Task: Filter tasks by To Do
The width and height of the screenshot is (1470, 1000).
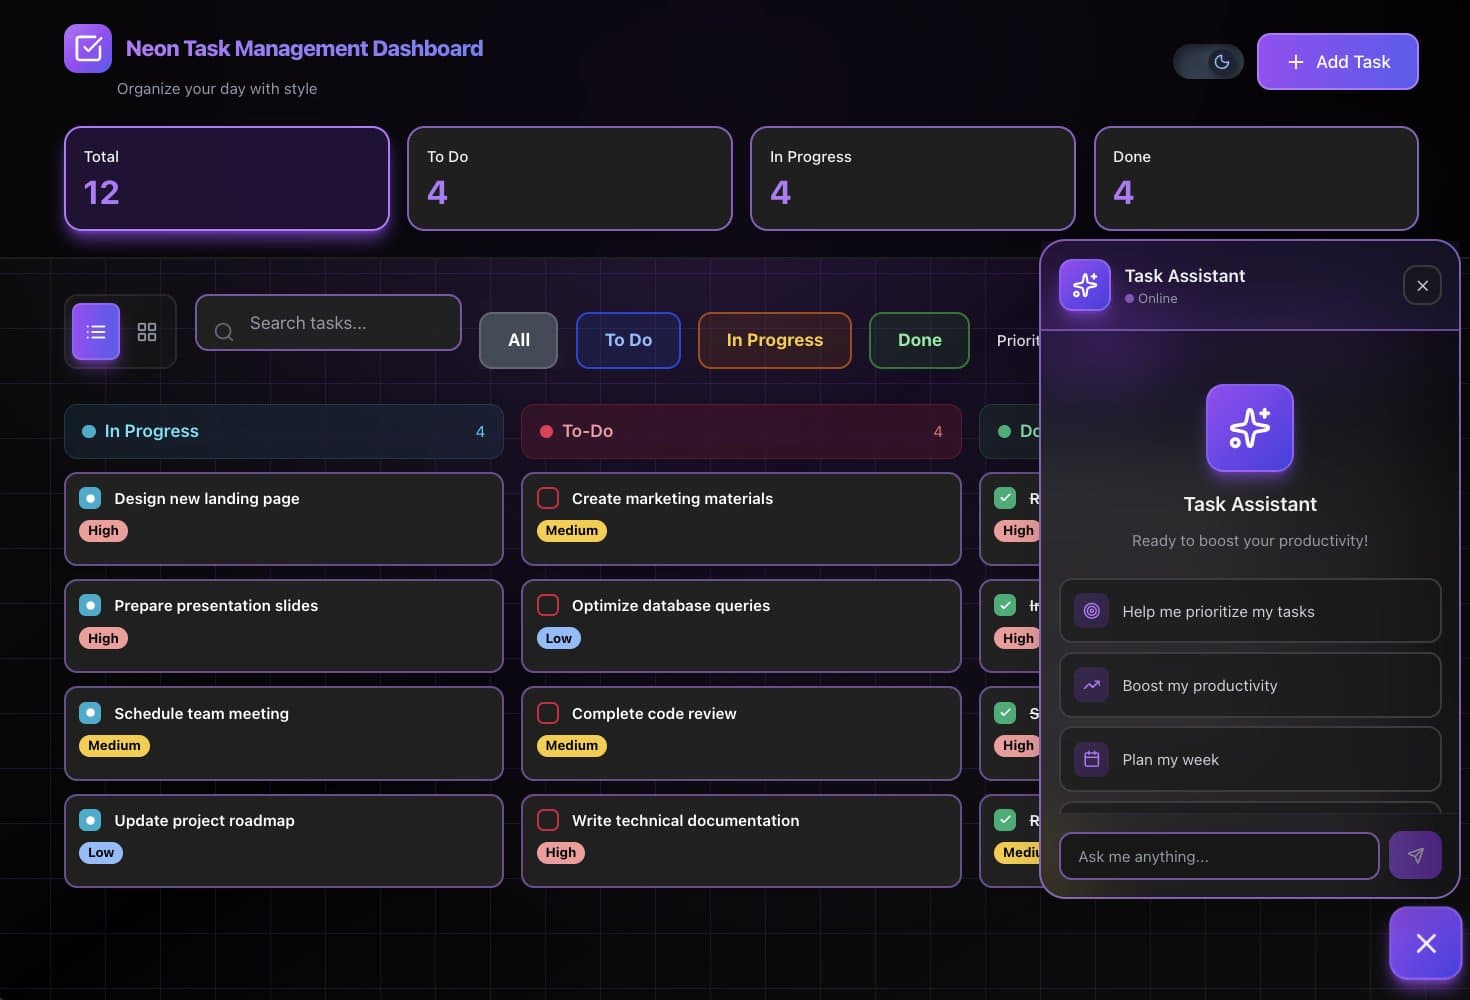Action: pyautogui.click(x=628, y=340)
